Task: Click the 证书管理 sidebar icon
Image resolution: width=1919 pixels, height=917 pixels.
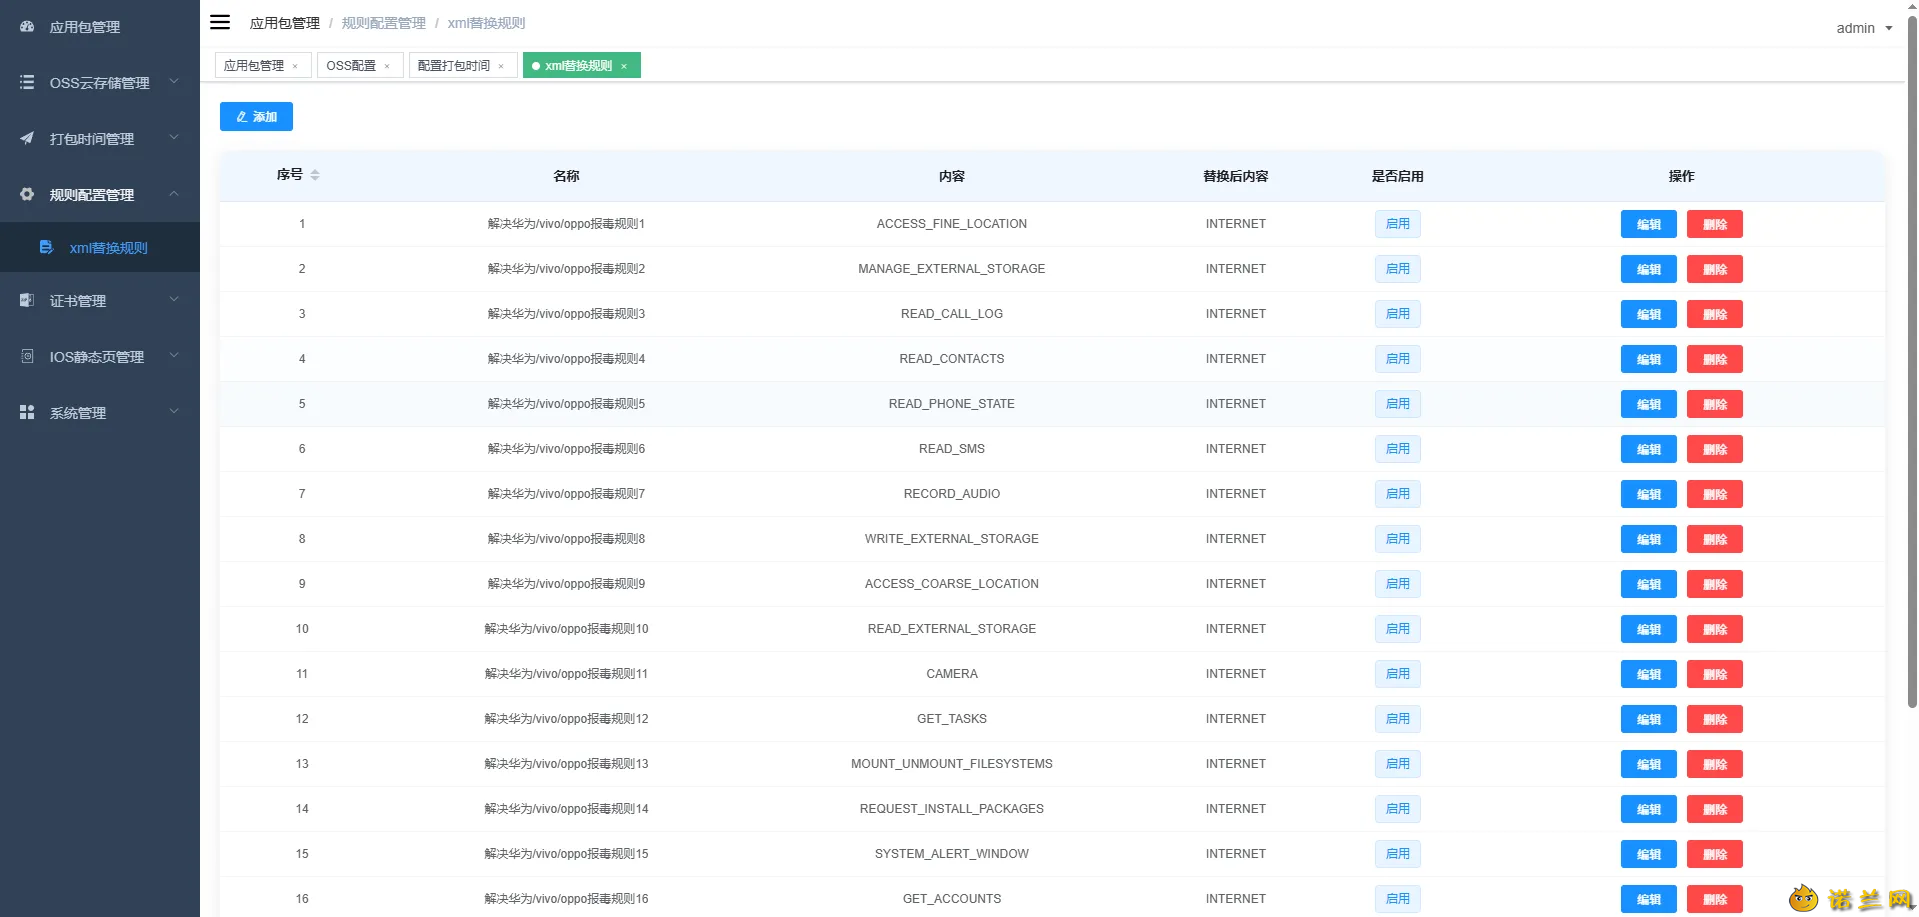Action: (x=27, y=300)
